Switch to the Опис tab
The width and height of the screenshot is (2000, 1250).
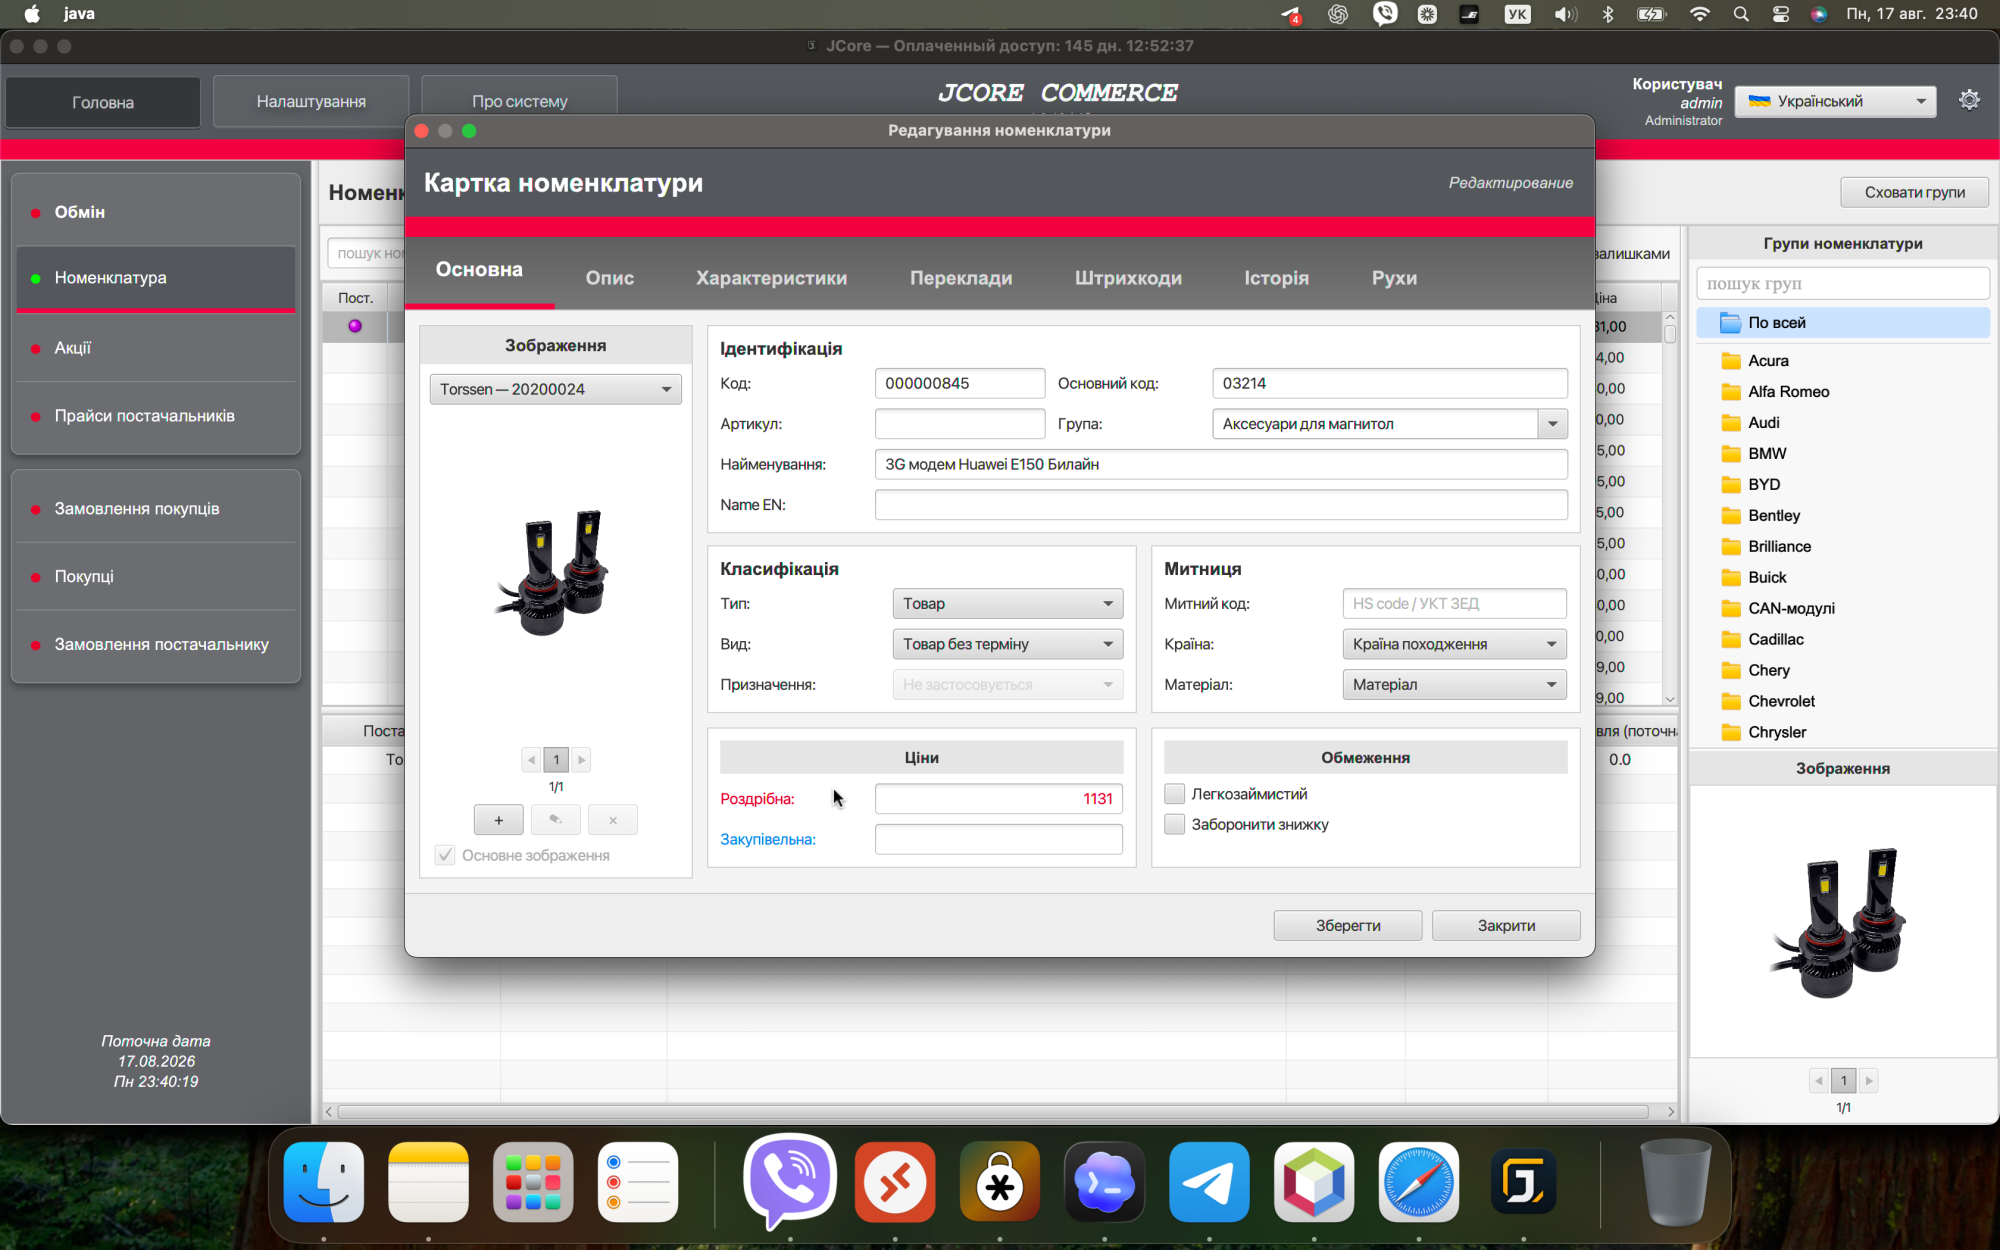610,278
